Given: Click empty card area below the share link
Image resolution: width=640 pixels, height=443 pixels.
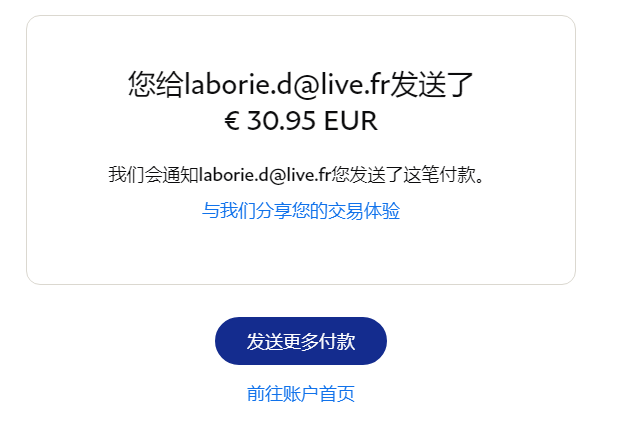Looking at the screenshot, I should click(301, 253).
